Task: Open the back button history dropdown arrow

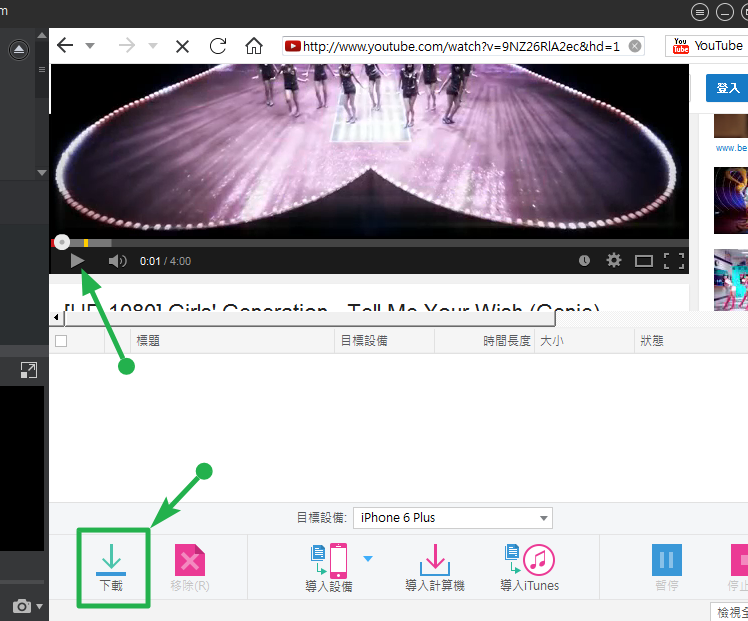Action: point(90,46)
